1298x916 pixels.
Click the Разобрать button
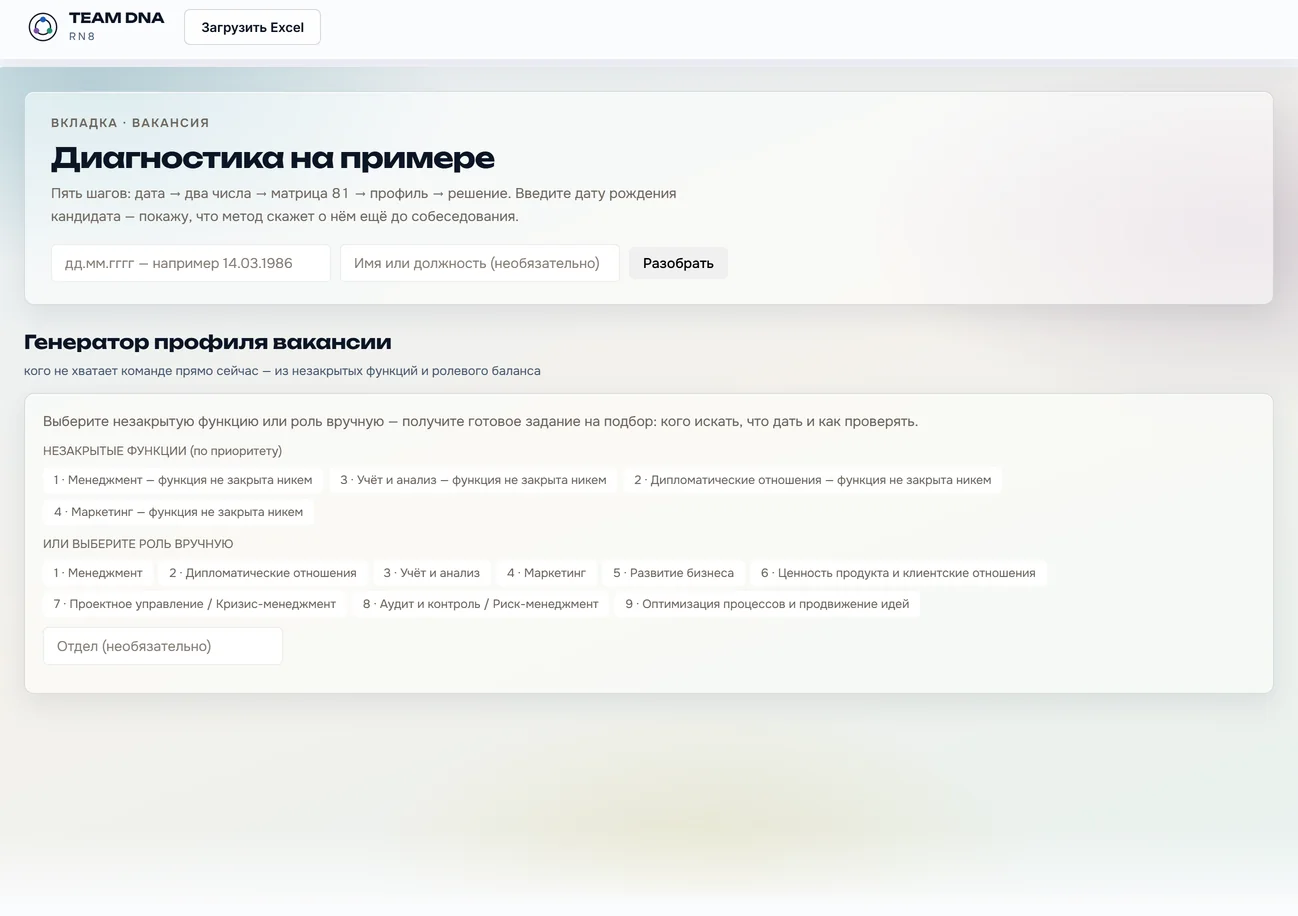[x=678, y=263]
